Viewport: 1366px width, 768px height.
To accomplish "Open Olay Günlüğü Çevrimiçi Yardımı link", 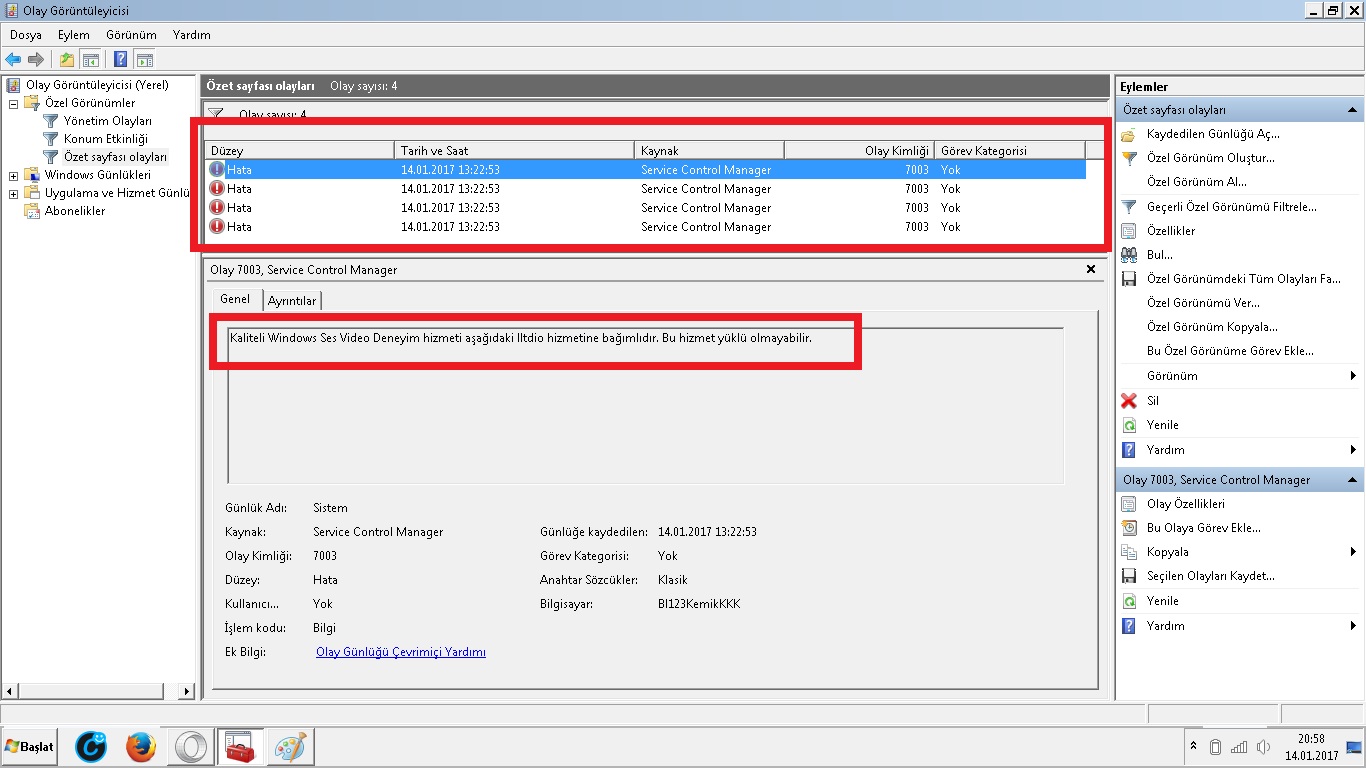I will point(400,652).
